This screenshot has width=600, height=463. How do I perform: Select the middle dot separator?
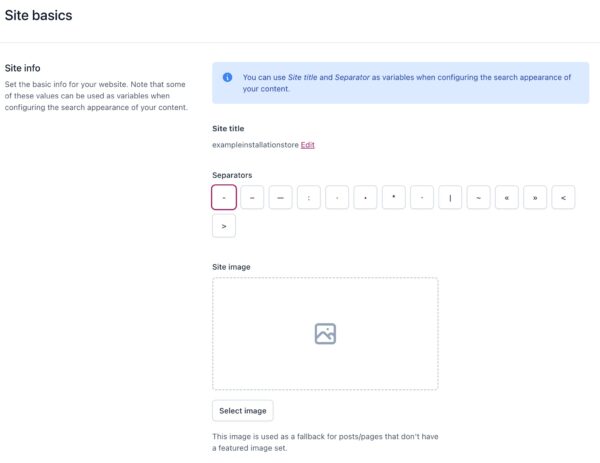(337, 198)
